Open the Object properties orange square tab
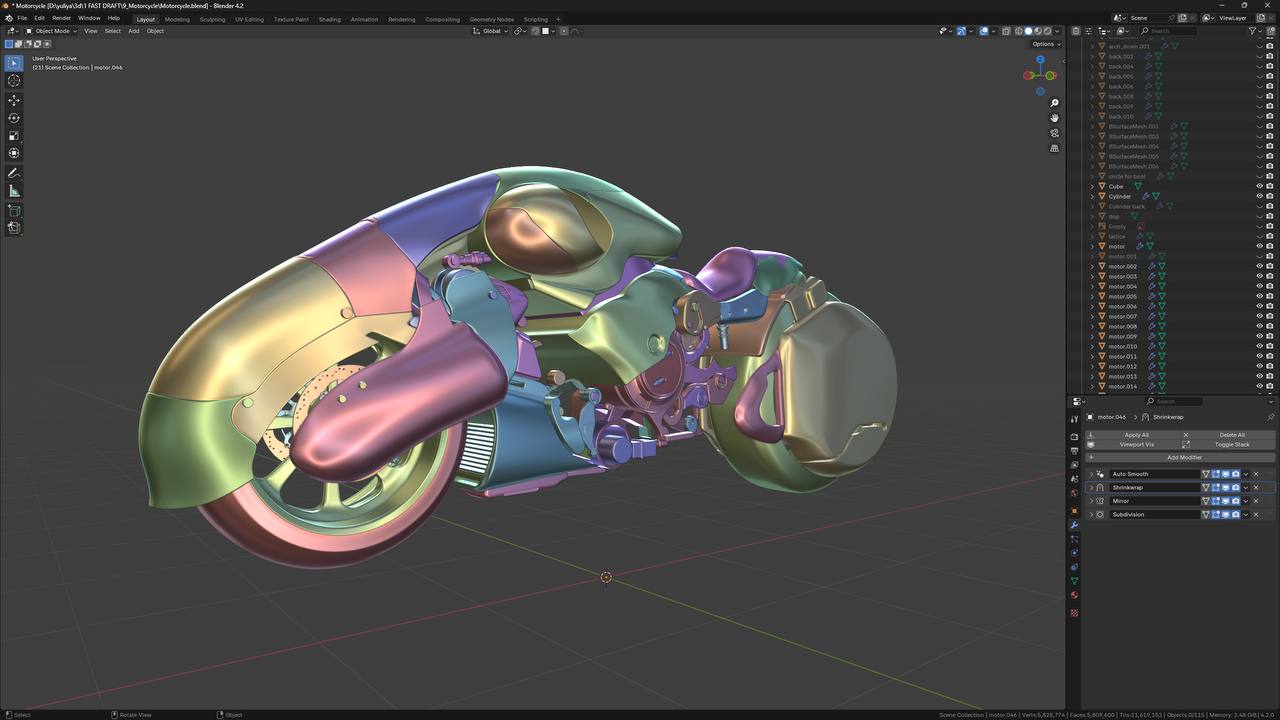Image resolution: width=1280 pixels, height=720 pixels. (1074, 511)
